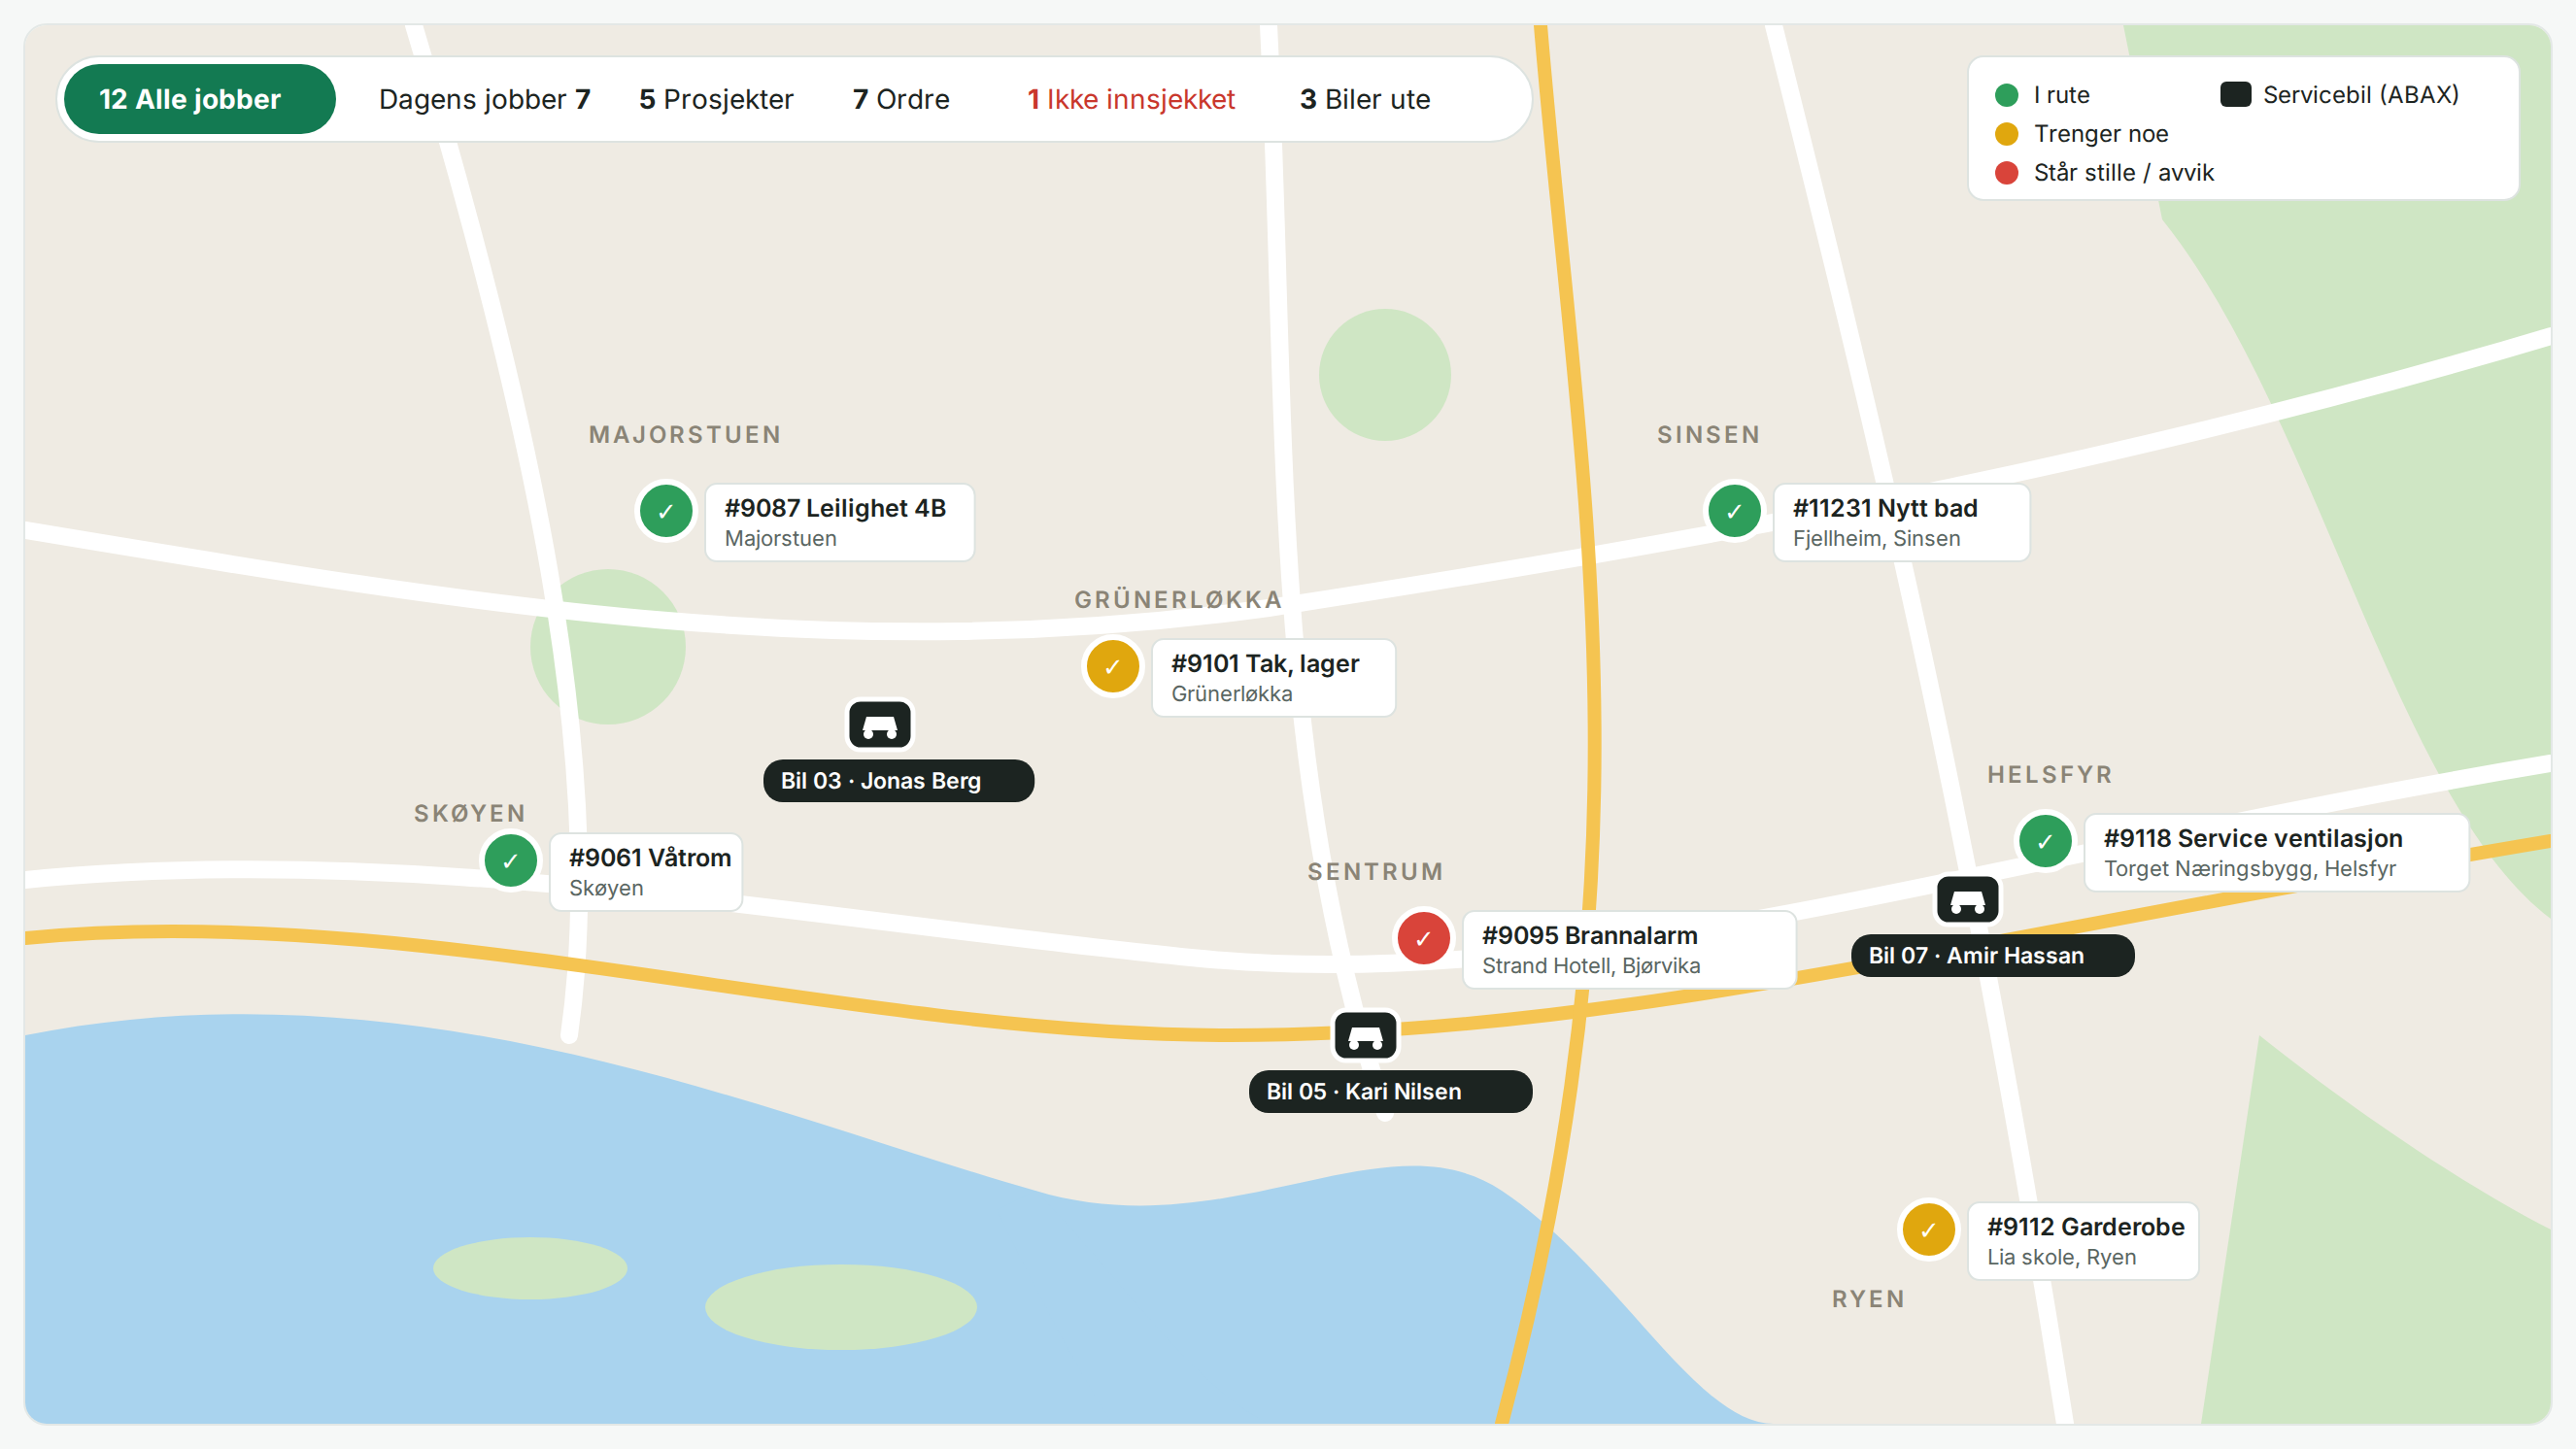Click green marker for #11231 Nytt bad
The width and height of the screenshot is (2576, 1449).
click(1734, 511)
